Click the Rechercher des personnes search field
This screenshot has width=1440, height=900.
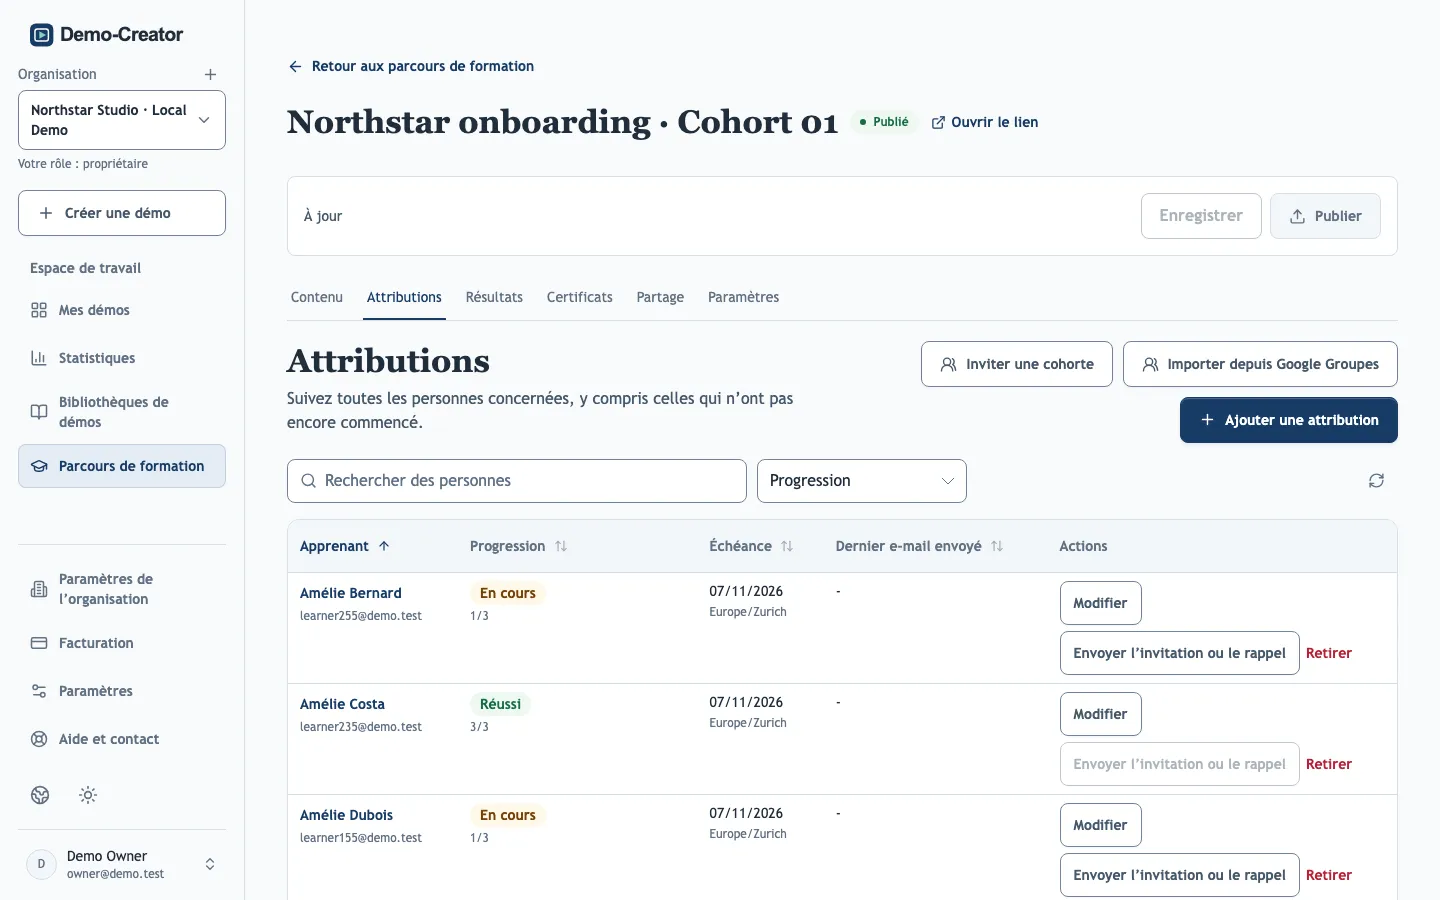click(x=517, y=481)
